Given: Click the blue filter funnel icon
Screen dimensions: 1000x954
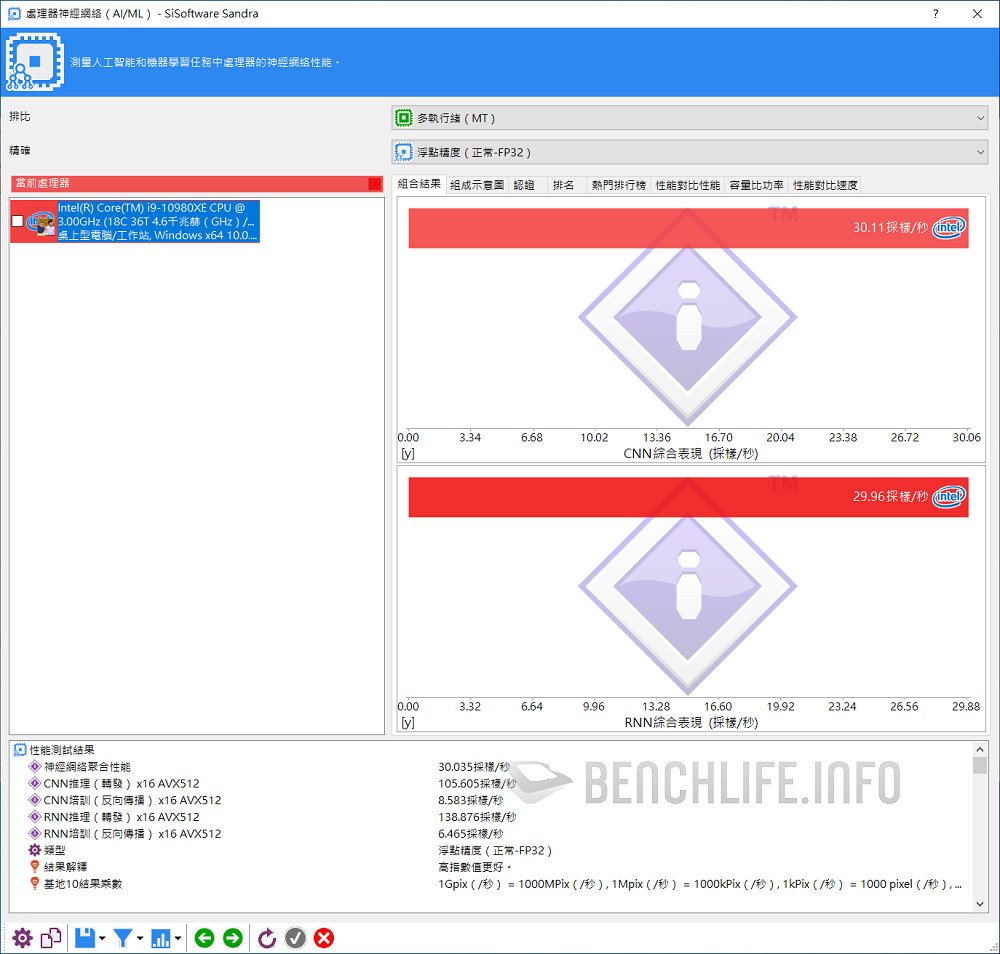Looking at the screenshot, I should [122, 938].
